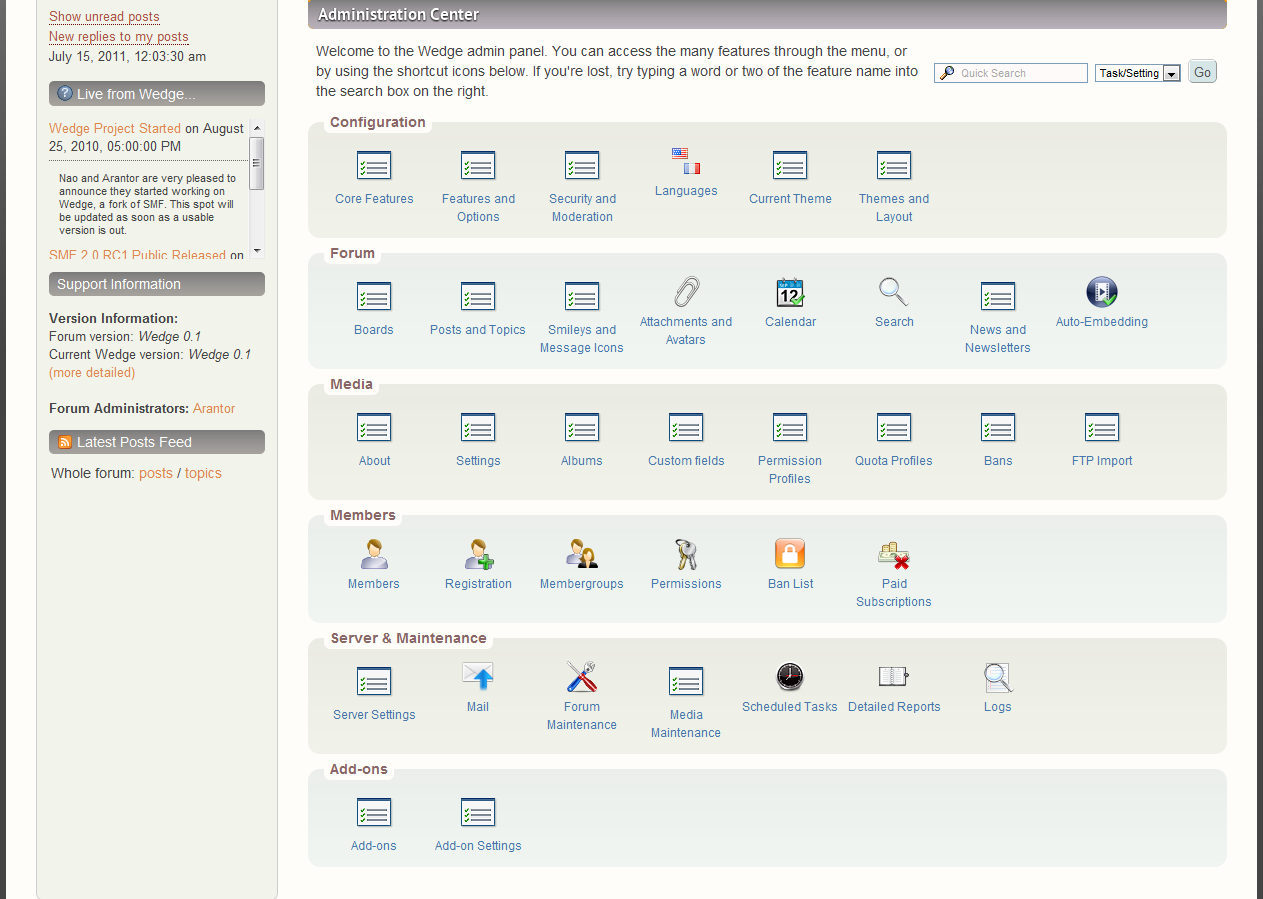Open the Show unread posts link
This screenshot has height=899, width=1263.
pos(104,16)
